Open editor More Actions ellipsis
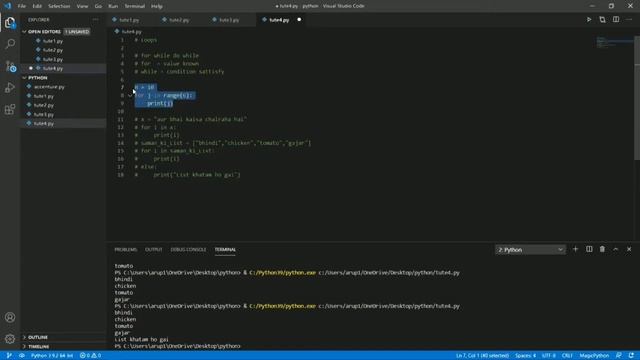Viewport: 640px width, 360px height. (x=629, y=20)
